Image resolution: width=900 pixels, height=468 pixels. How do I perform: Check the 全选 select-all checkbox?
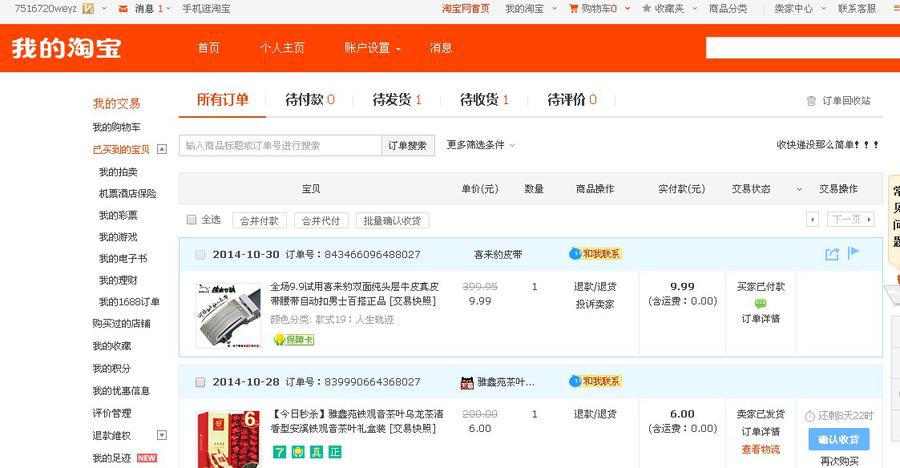pos(192,219)
